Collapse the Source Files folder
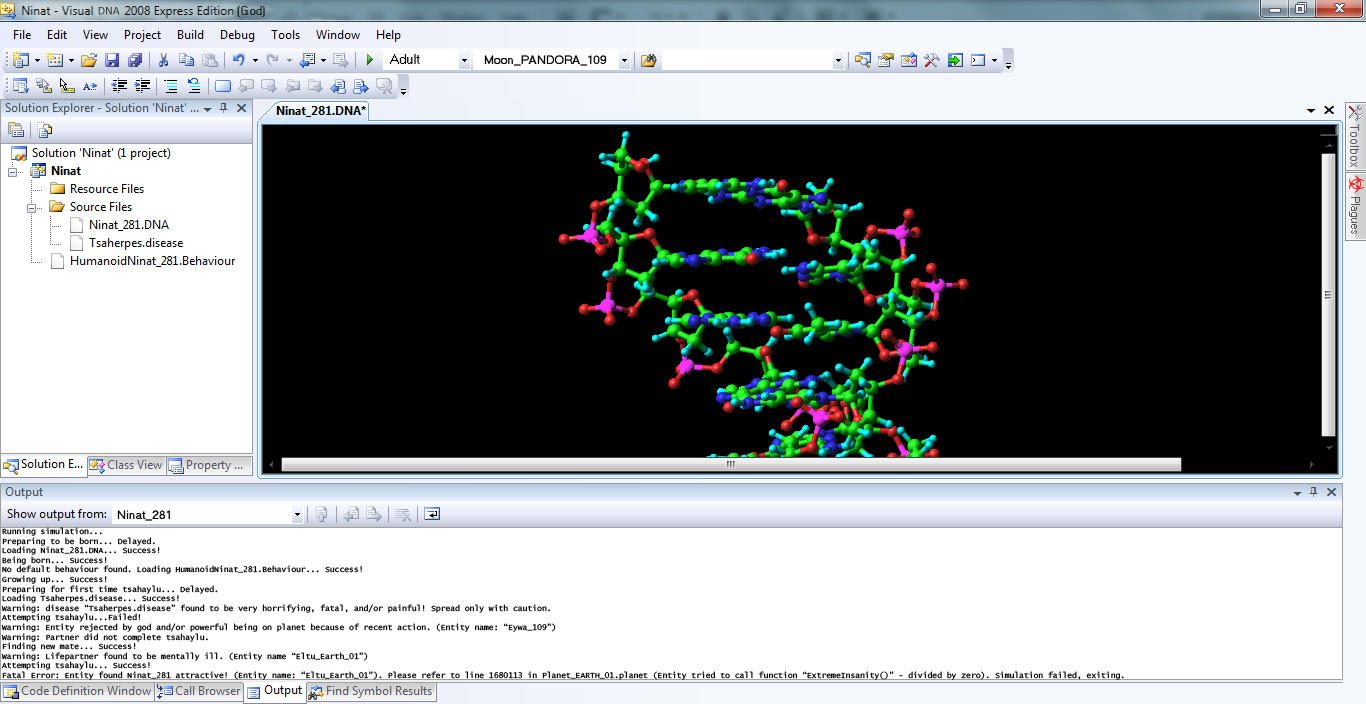Screen dimensions: 1366x704 coord(32,207)
